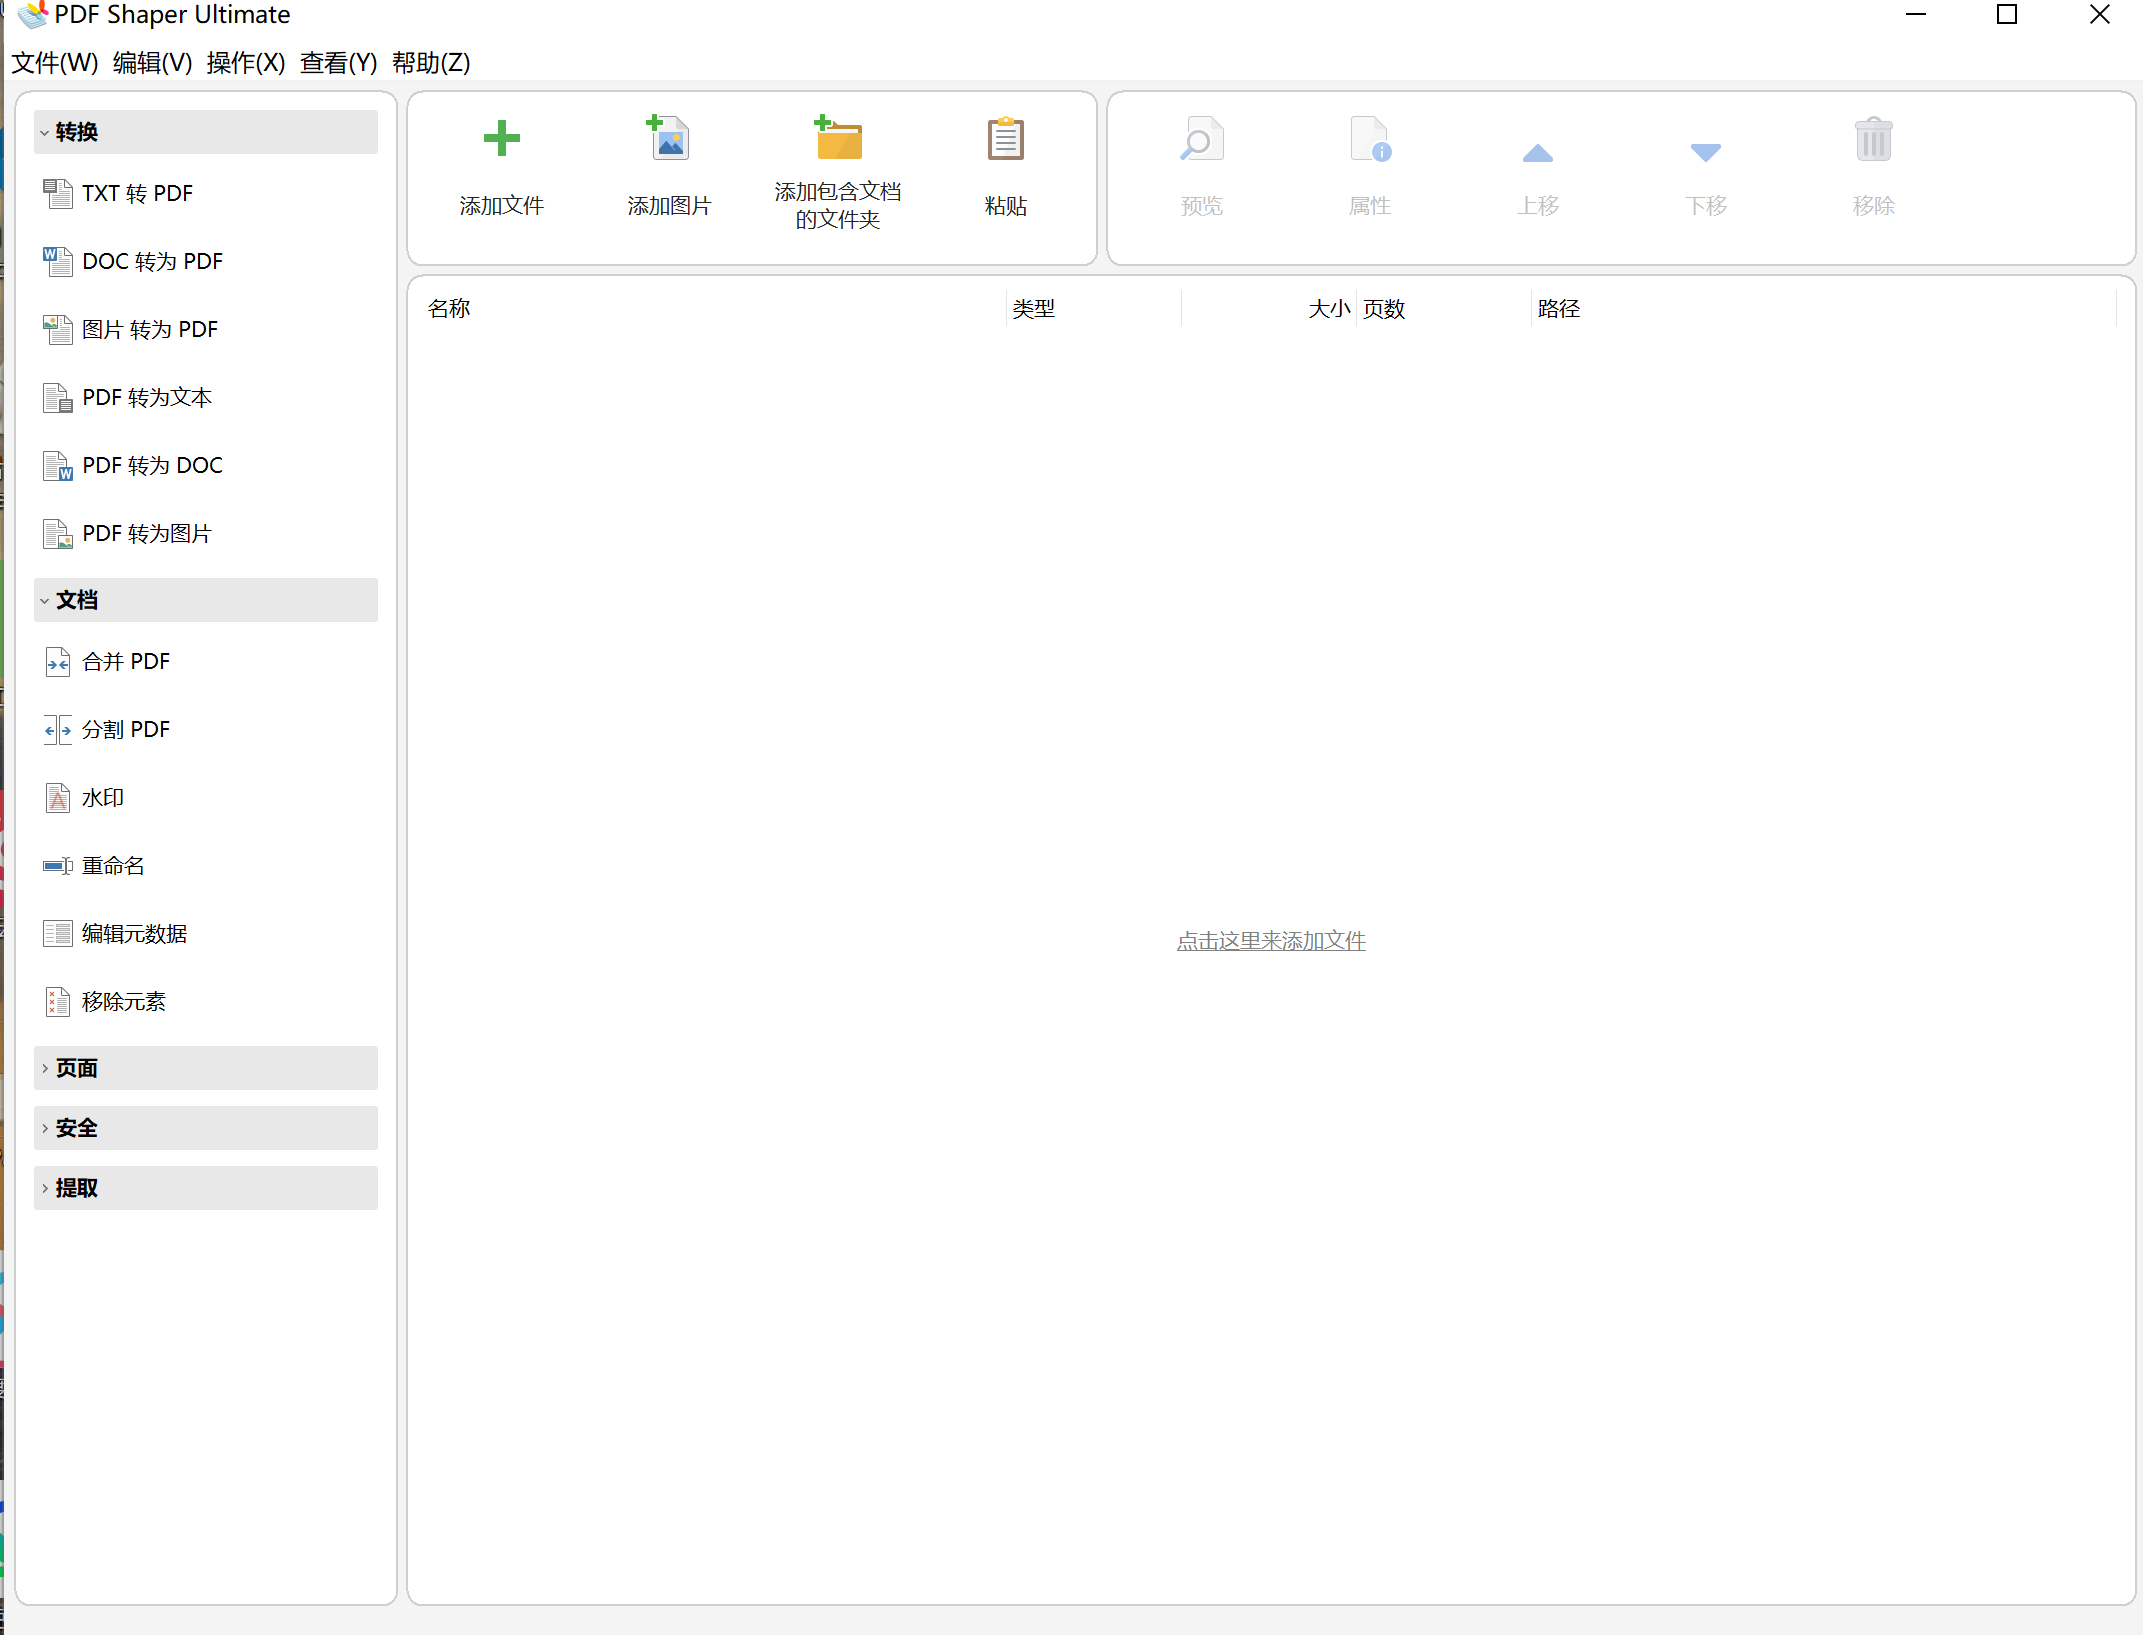The image size is (2143, 1635).
Task: Select the PDF 转为 DOC icon
Action: 58,465
